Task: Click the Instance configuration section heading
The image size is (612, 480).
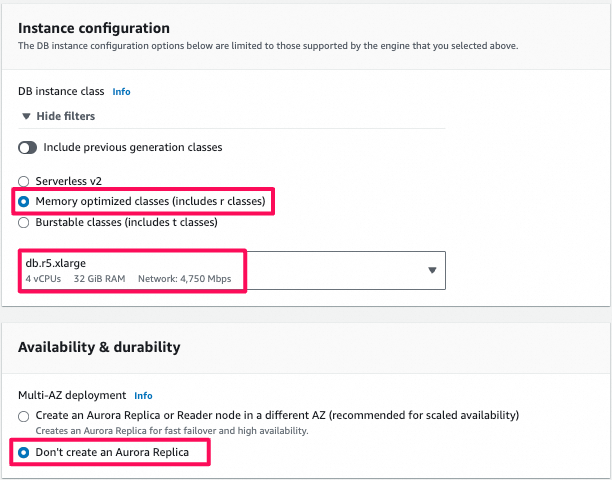Action: 94,28
